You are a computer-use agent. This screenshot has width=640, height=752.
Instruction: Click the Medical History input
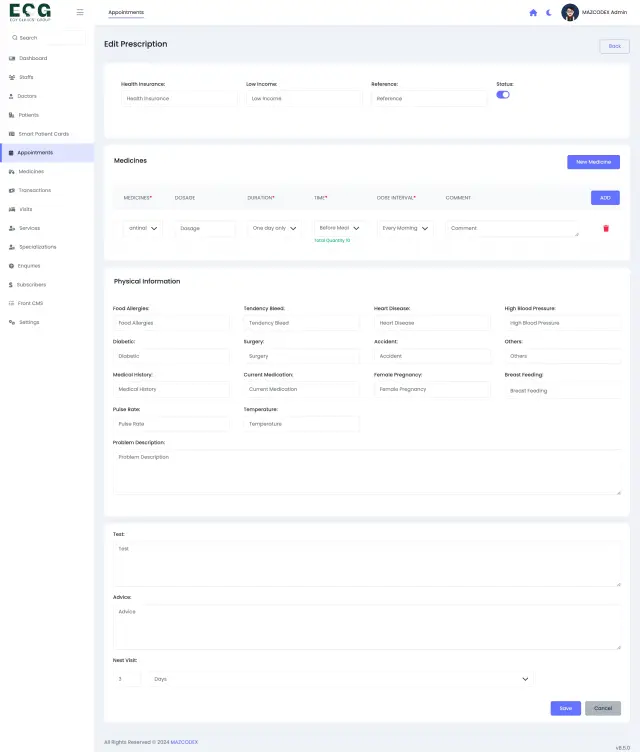tap(171, 389)
